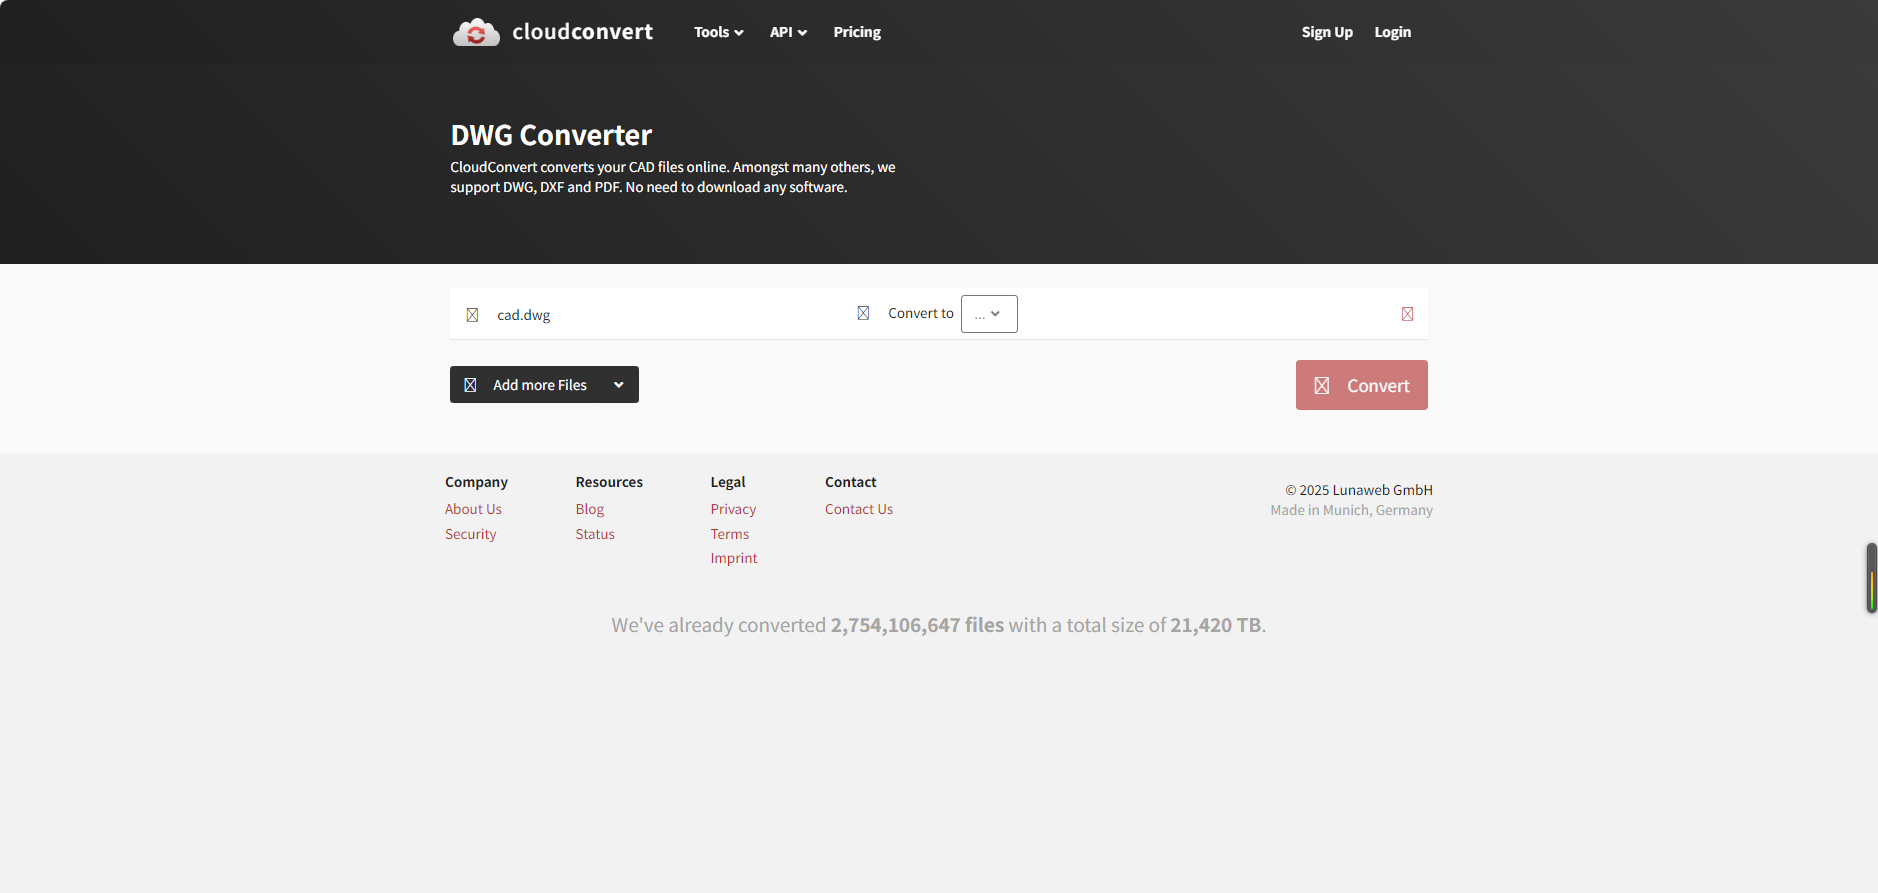Click the Sign Up link
Viewport: 1878px width, 893px height.
pos(1326,32)
